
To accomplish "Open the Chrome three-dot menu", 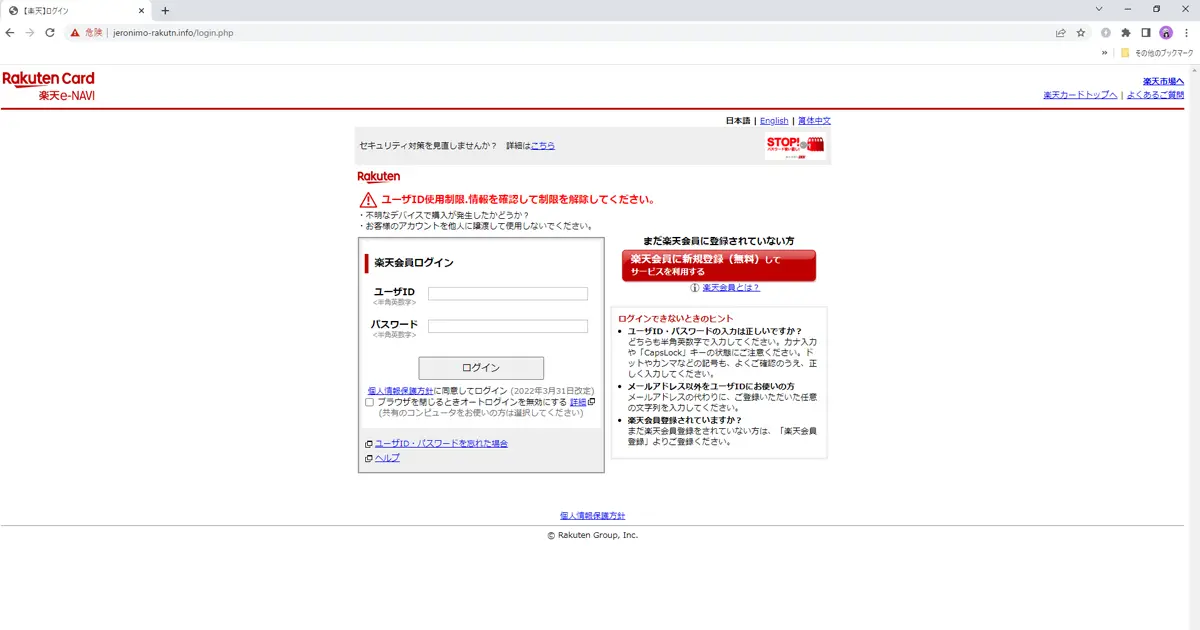I will tap(1186, 32).
